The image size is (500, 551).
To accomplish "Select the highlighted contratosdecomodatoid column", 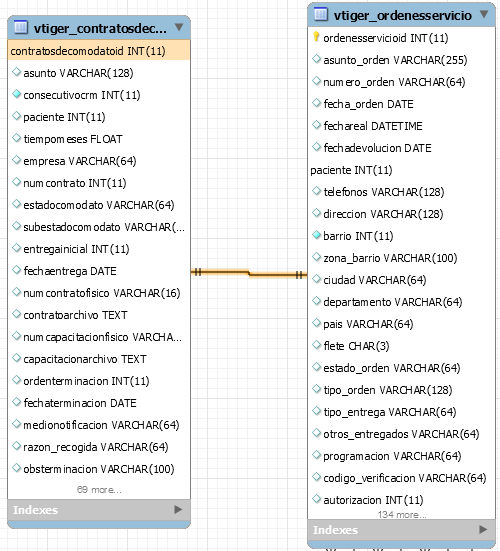I will click(99, 51).
